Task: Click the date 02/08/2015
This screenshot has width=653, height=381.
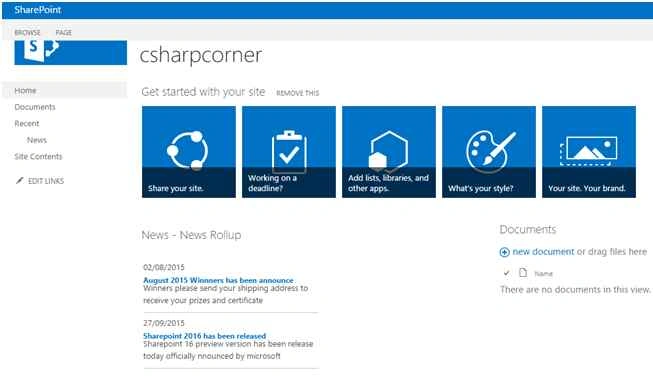Action: (164, 267)
